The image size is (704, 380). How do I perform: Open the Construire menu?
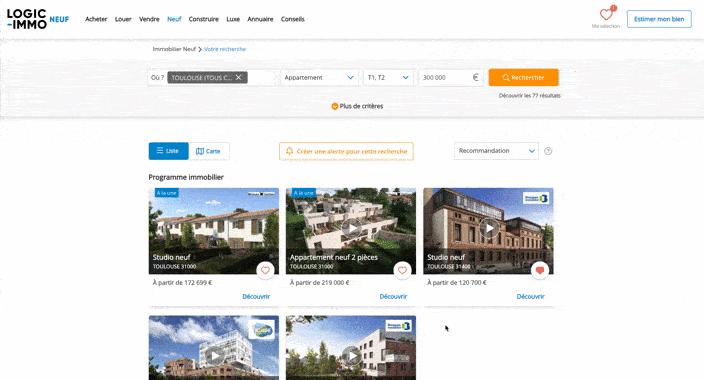pyautogui.click(x=203, y=19)
